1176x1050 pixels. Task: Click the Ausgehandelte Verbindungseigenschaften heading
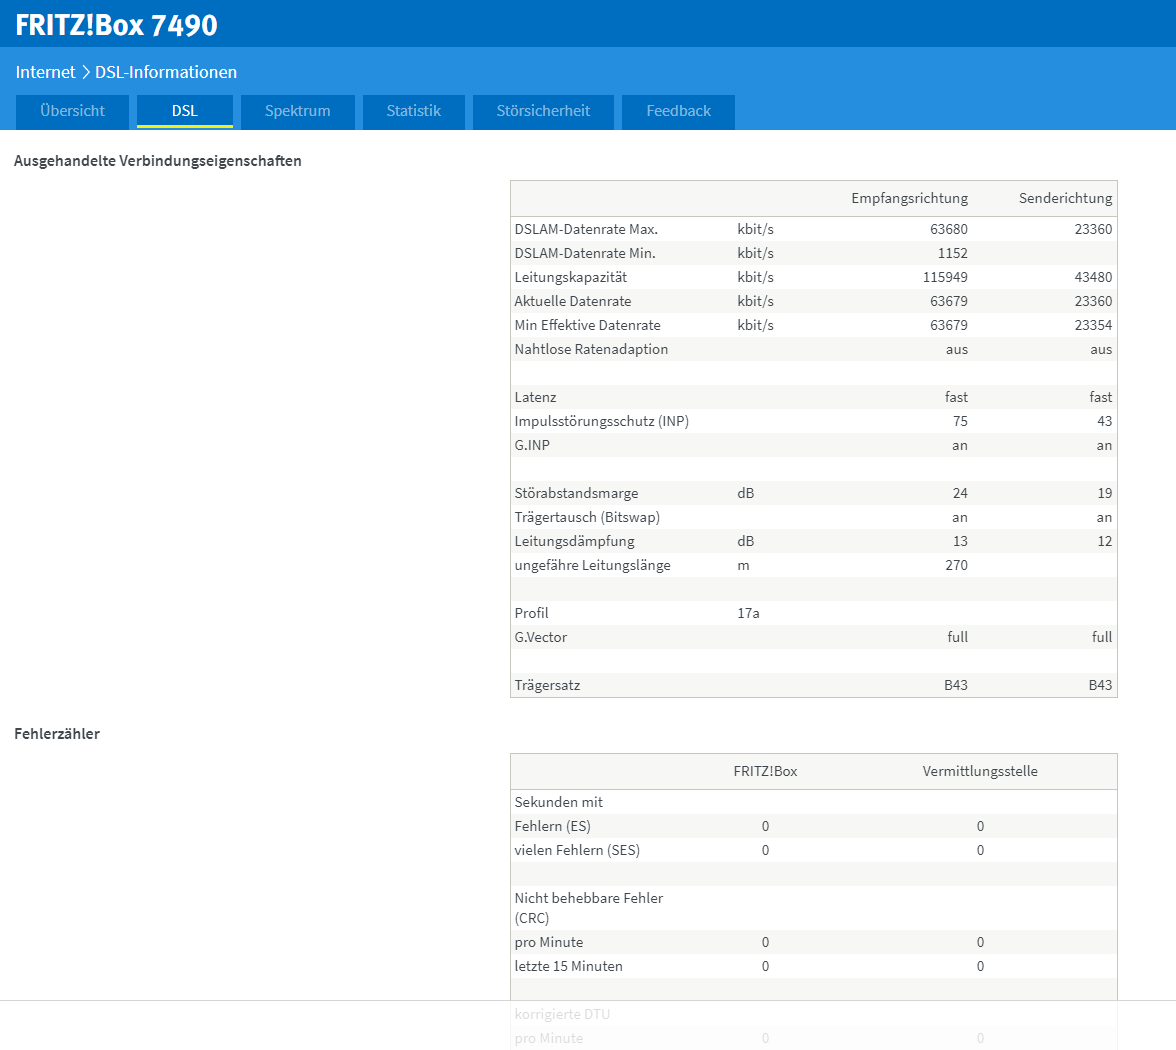pos(158,161)
